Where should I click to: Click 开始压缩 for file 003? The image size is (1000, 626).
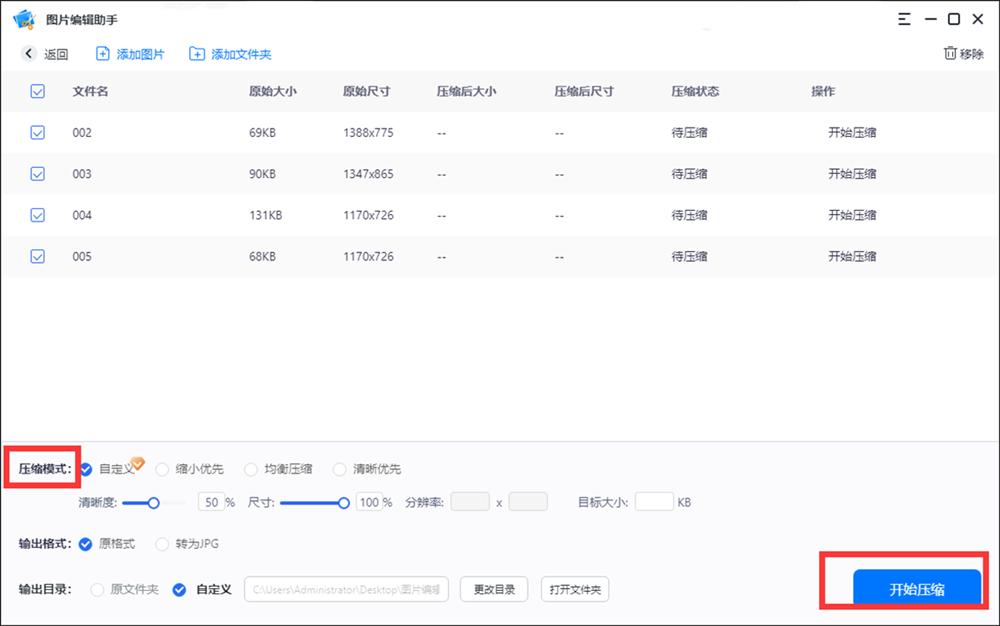(851, 173)
